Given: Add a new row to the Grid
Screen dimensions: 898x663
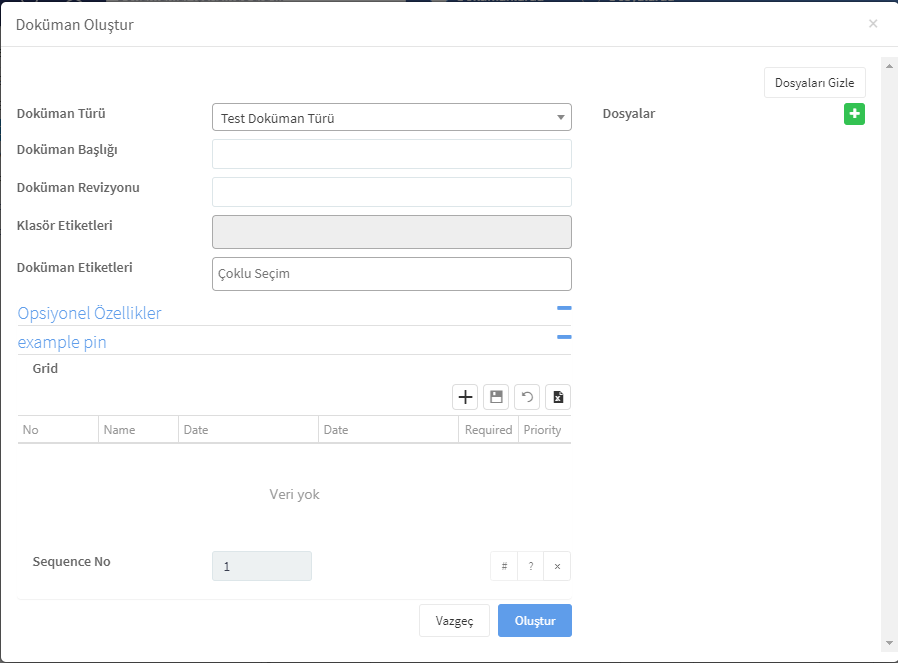Looking at the screenshot, I should click(x=465, y=397).
